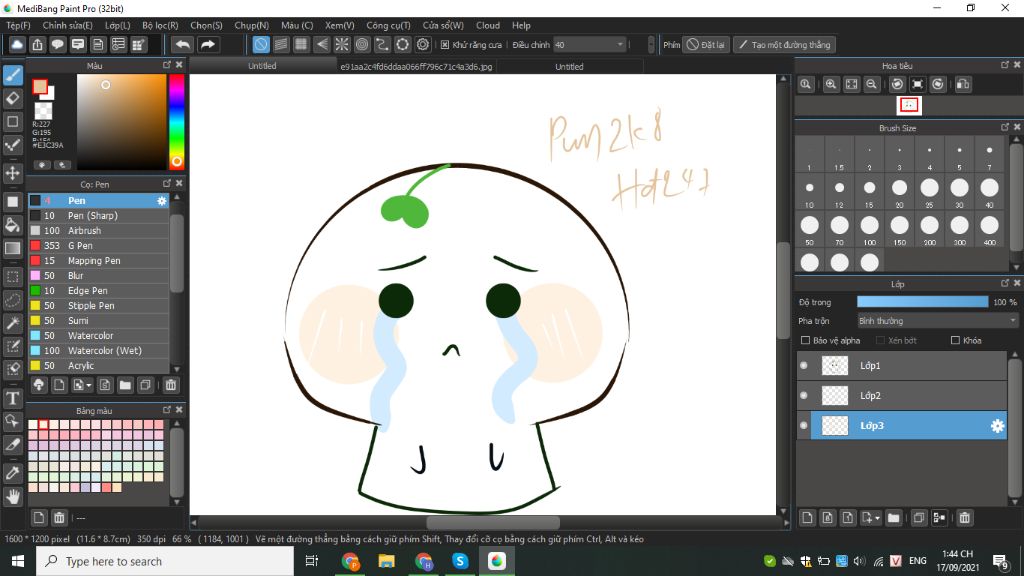Toggle visibility of the Lớp3 layer

tap(804, 426)
